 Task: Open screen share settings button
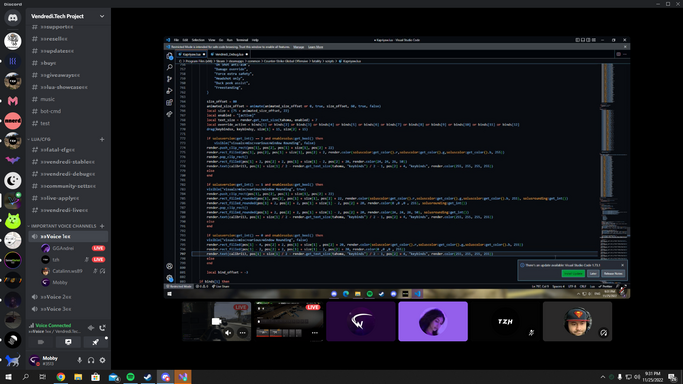(x=68, y=342)
